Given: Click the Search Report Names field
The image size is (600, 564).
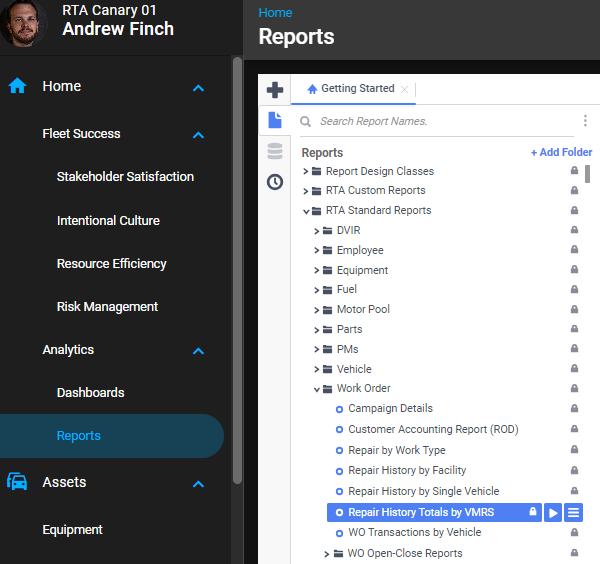Looking at the screenshot, I should (x=440, y=121).
